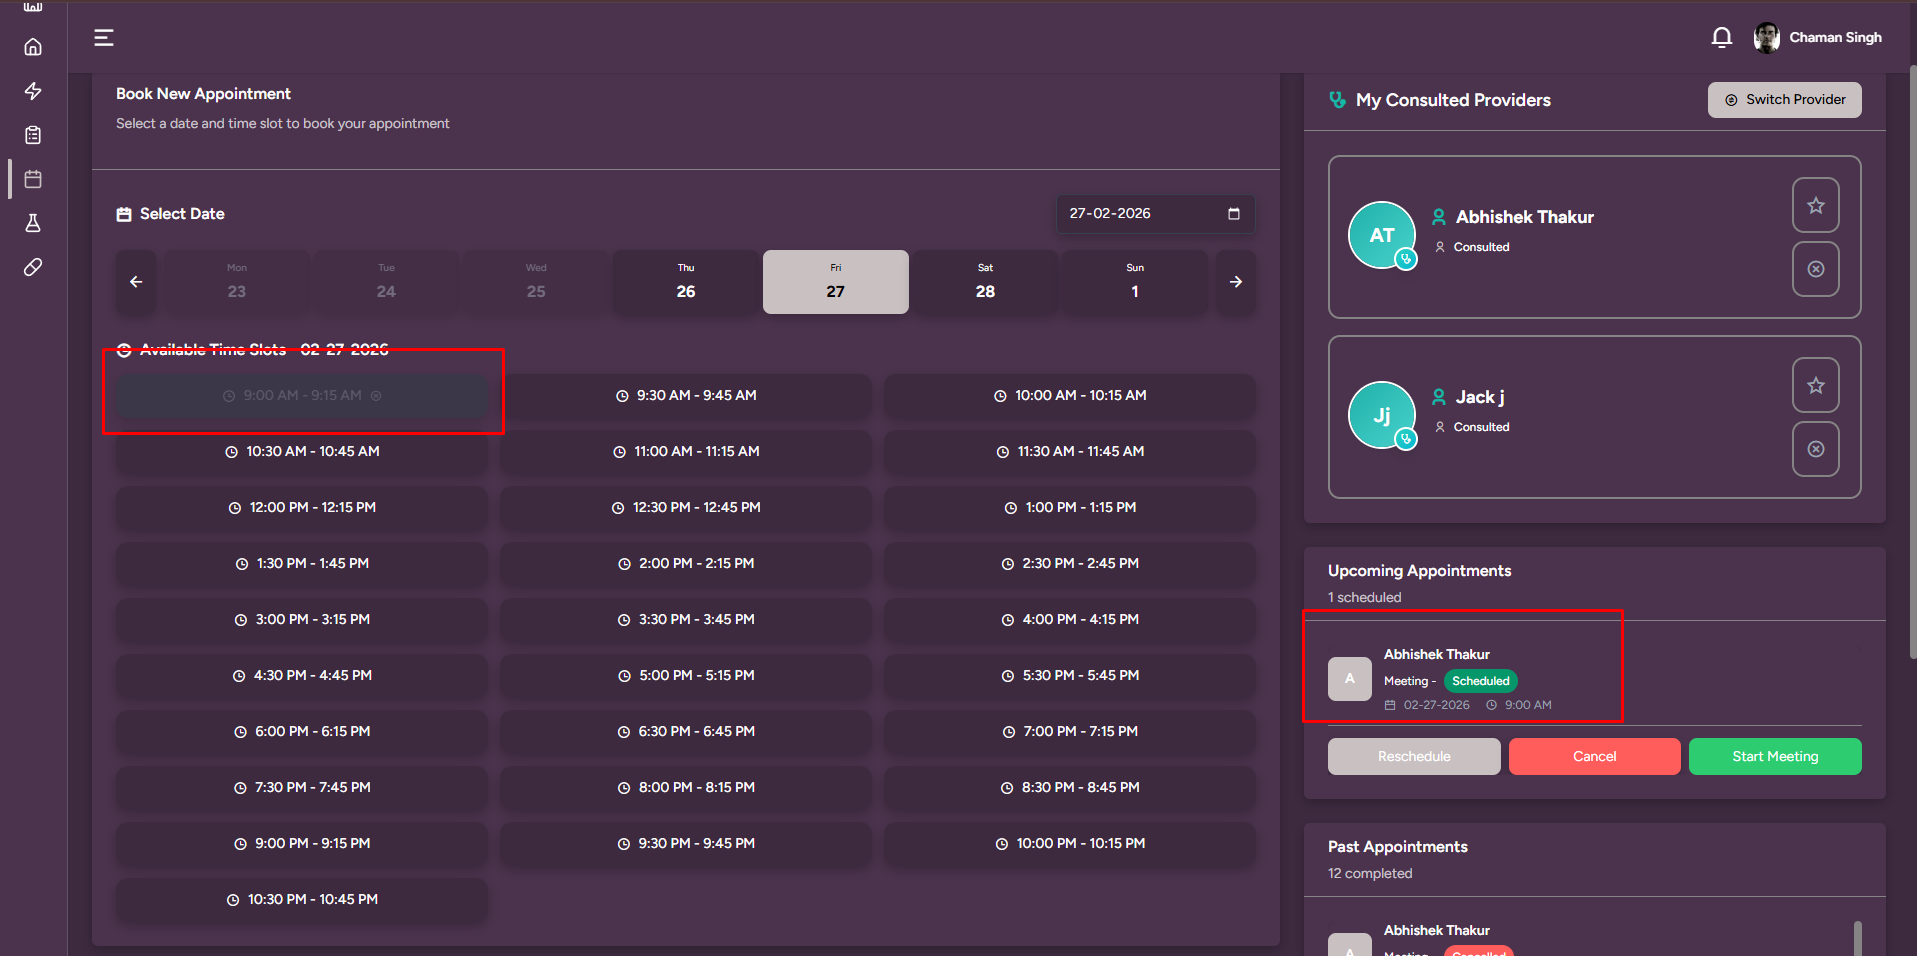The height and width of the screenshot is (956, 1917).
Task: Go to Home in sidebar
Action: point(33,47)
